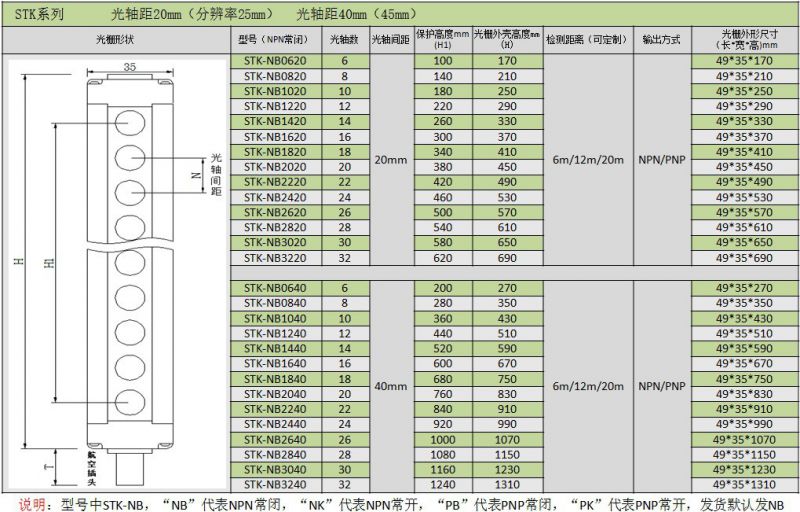Click the STK-NB0620 model cell
Screen dimensions: 800x512
tap(273, 61)
